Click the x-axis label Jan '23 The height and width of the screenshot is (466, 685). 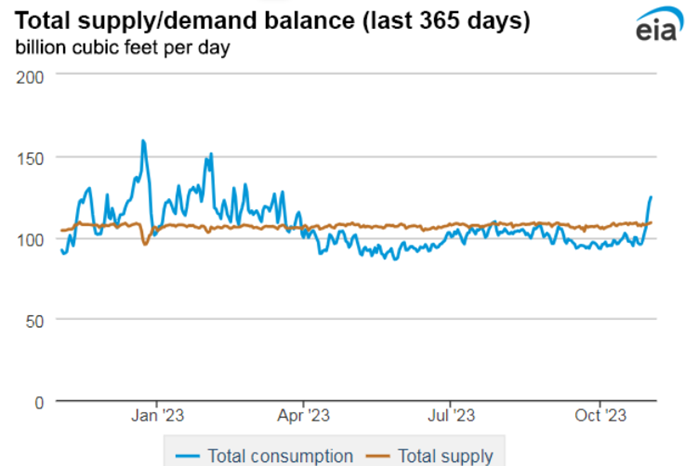click(x=158, y=415)
